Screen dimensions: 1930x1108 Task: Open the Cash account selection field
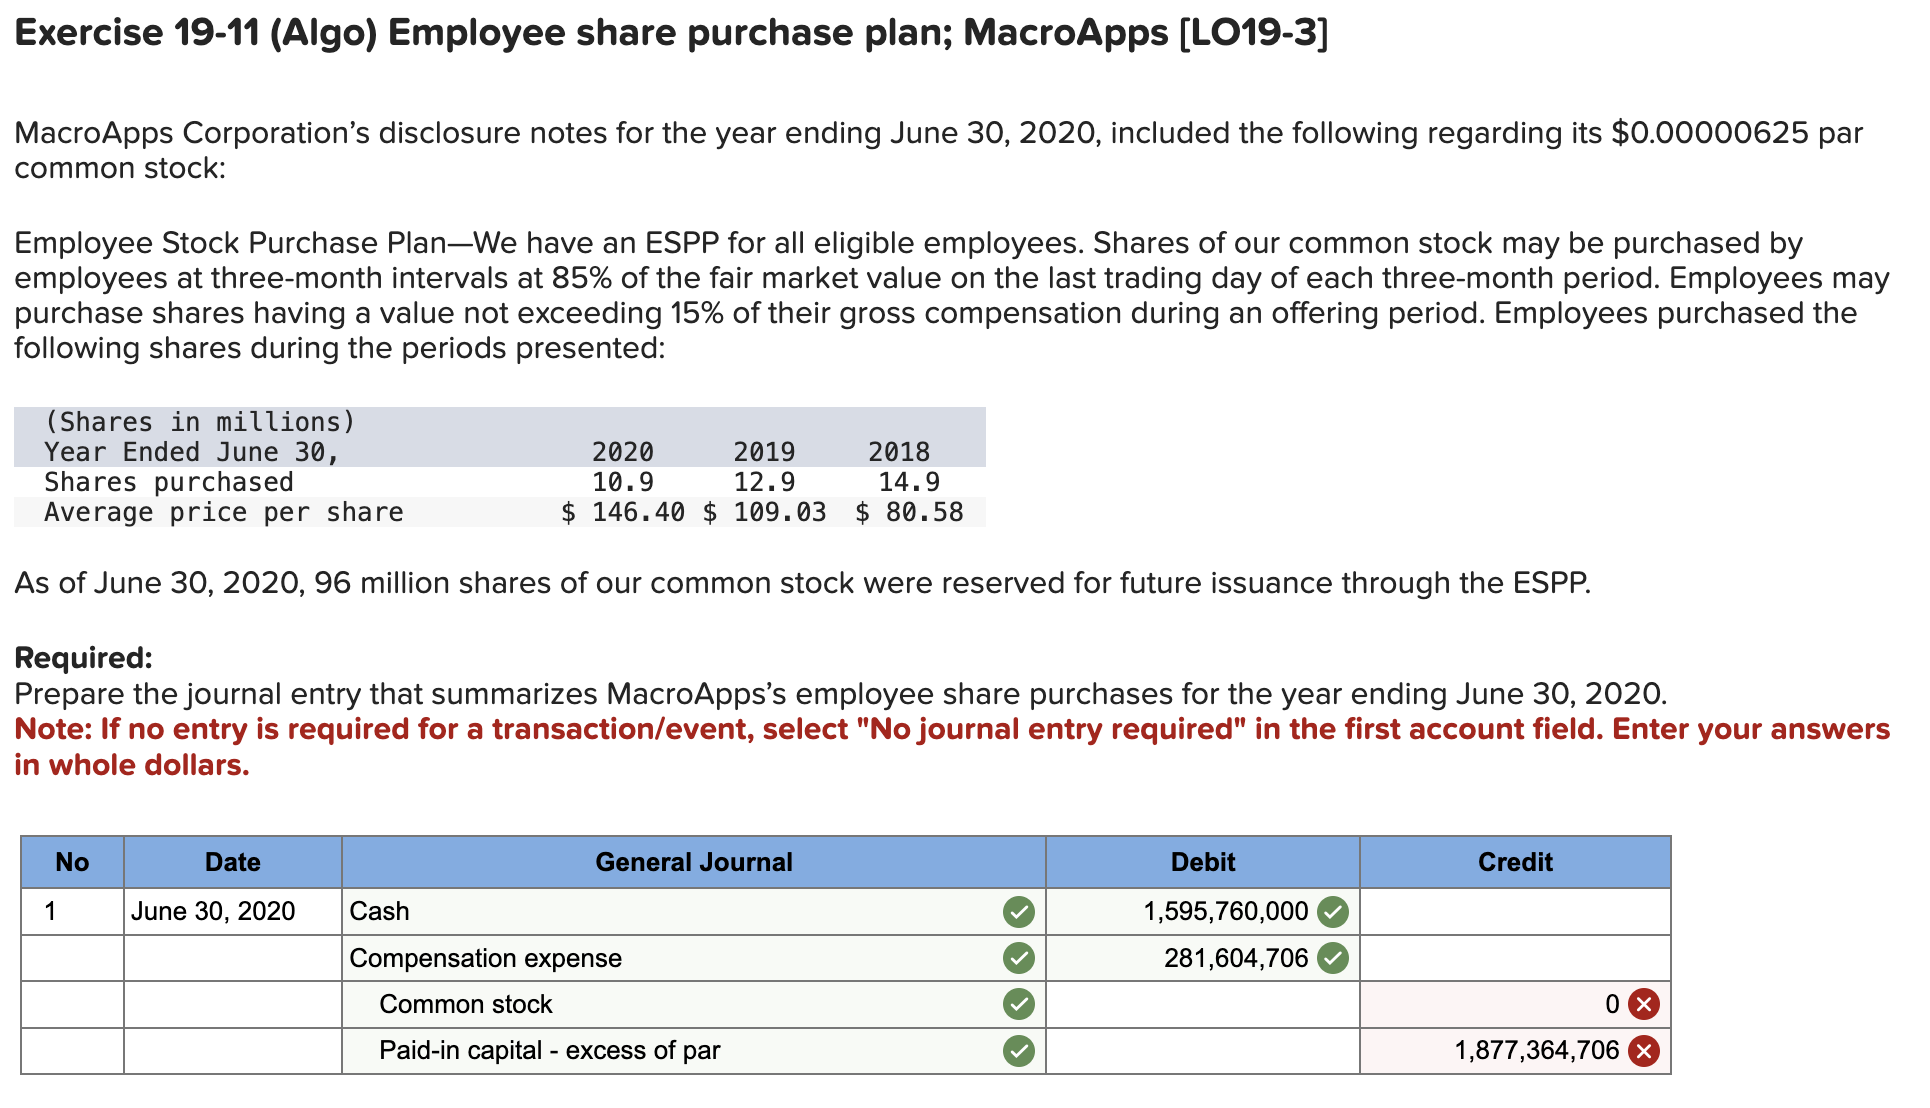[x=600, y=911]
